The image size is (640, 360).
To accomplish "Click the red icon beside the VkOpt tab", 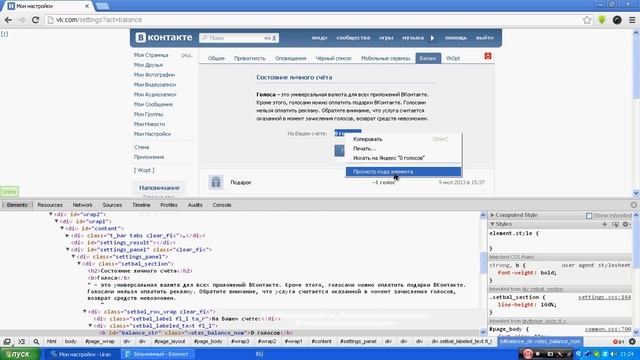I will click(x=488, y=56).
